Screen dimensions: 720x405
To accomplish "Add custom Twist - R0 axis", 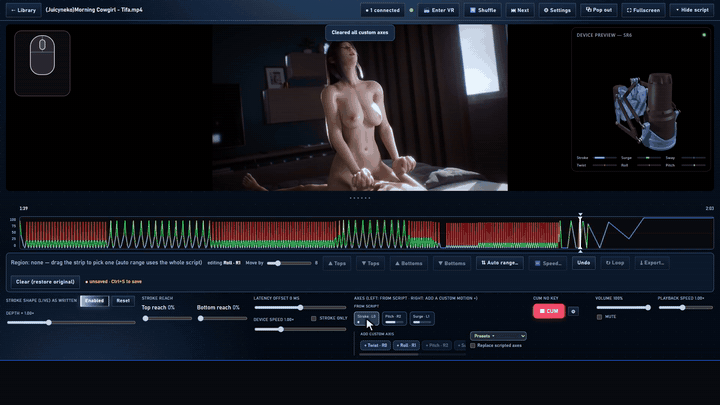I will click(376, 345).
